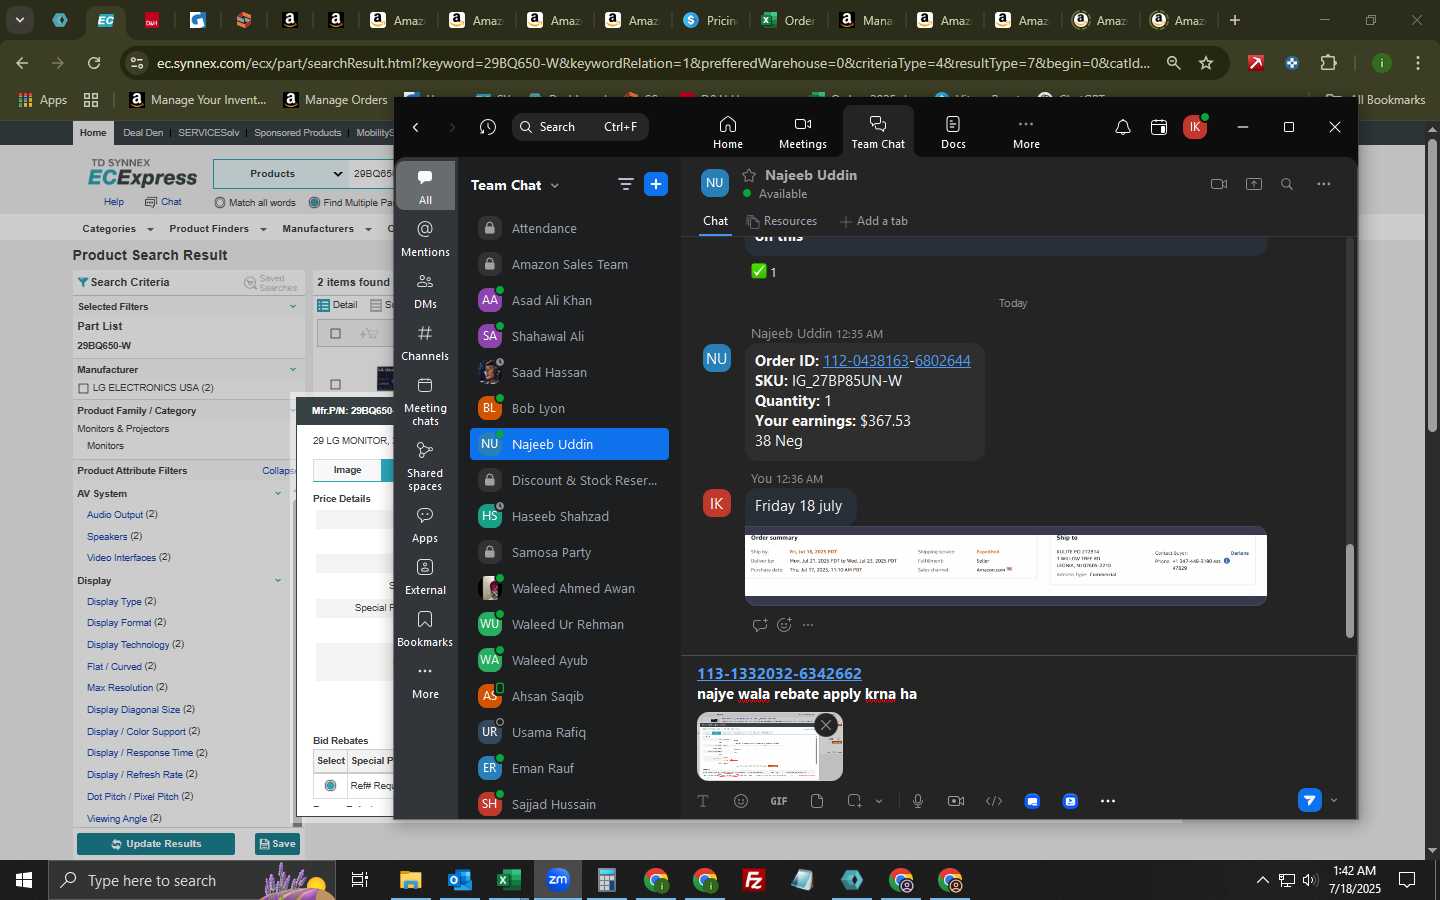Viewport: 1440px width, 900px height.
Task: Star the Najeeb Uddin chat
Action: click(x=749, y=175)
